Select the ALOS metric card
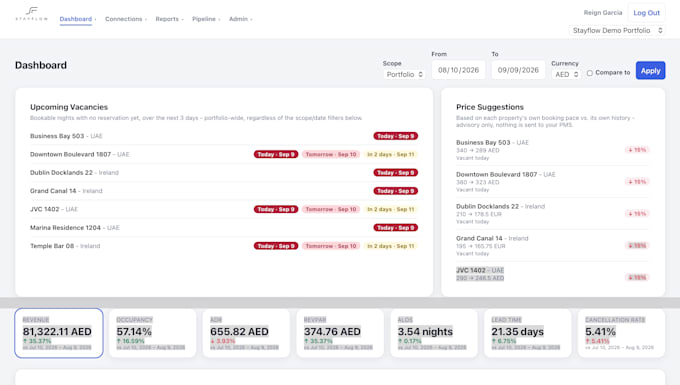Screen dimensions: 680x385 pos(434,333)
